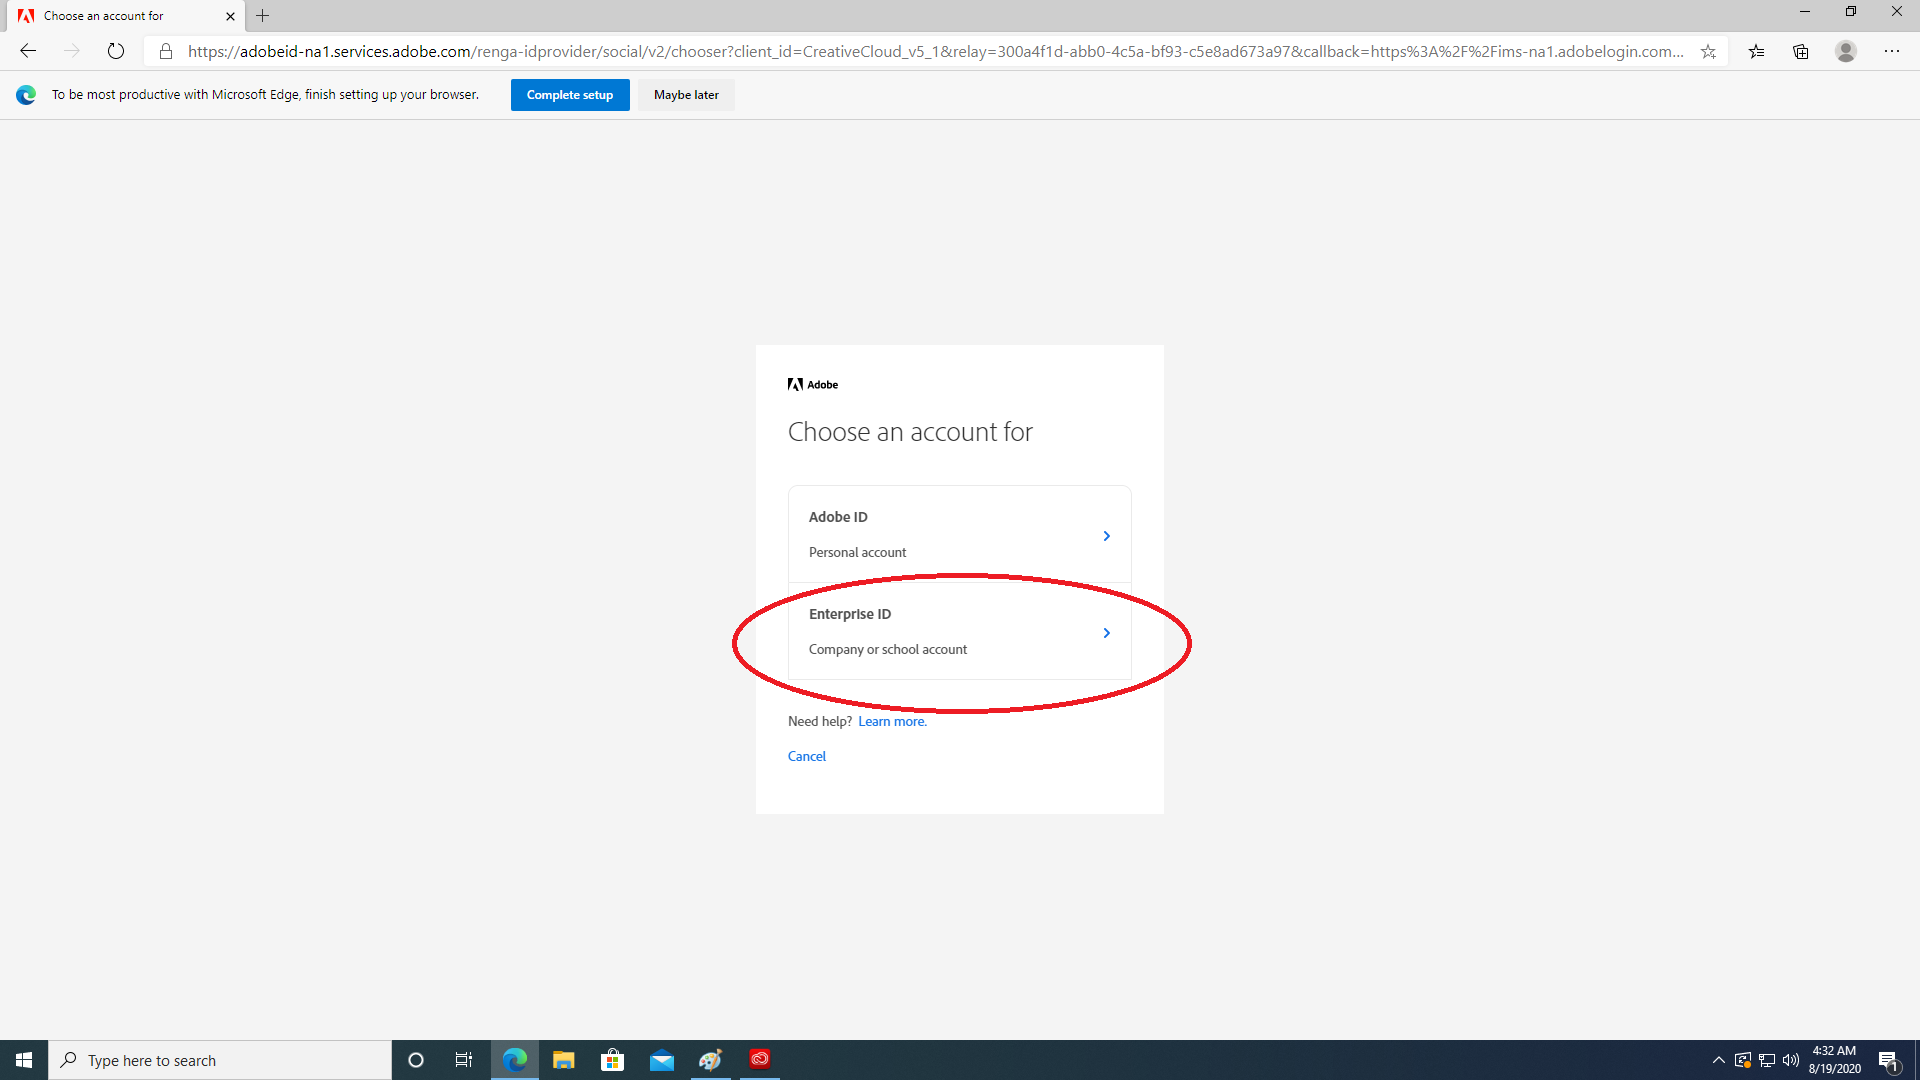Viewport: 1920px width, 1080px height.
Task: Add this page to favorites star
Action: tap(1708, 51)
